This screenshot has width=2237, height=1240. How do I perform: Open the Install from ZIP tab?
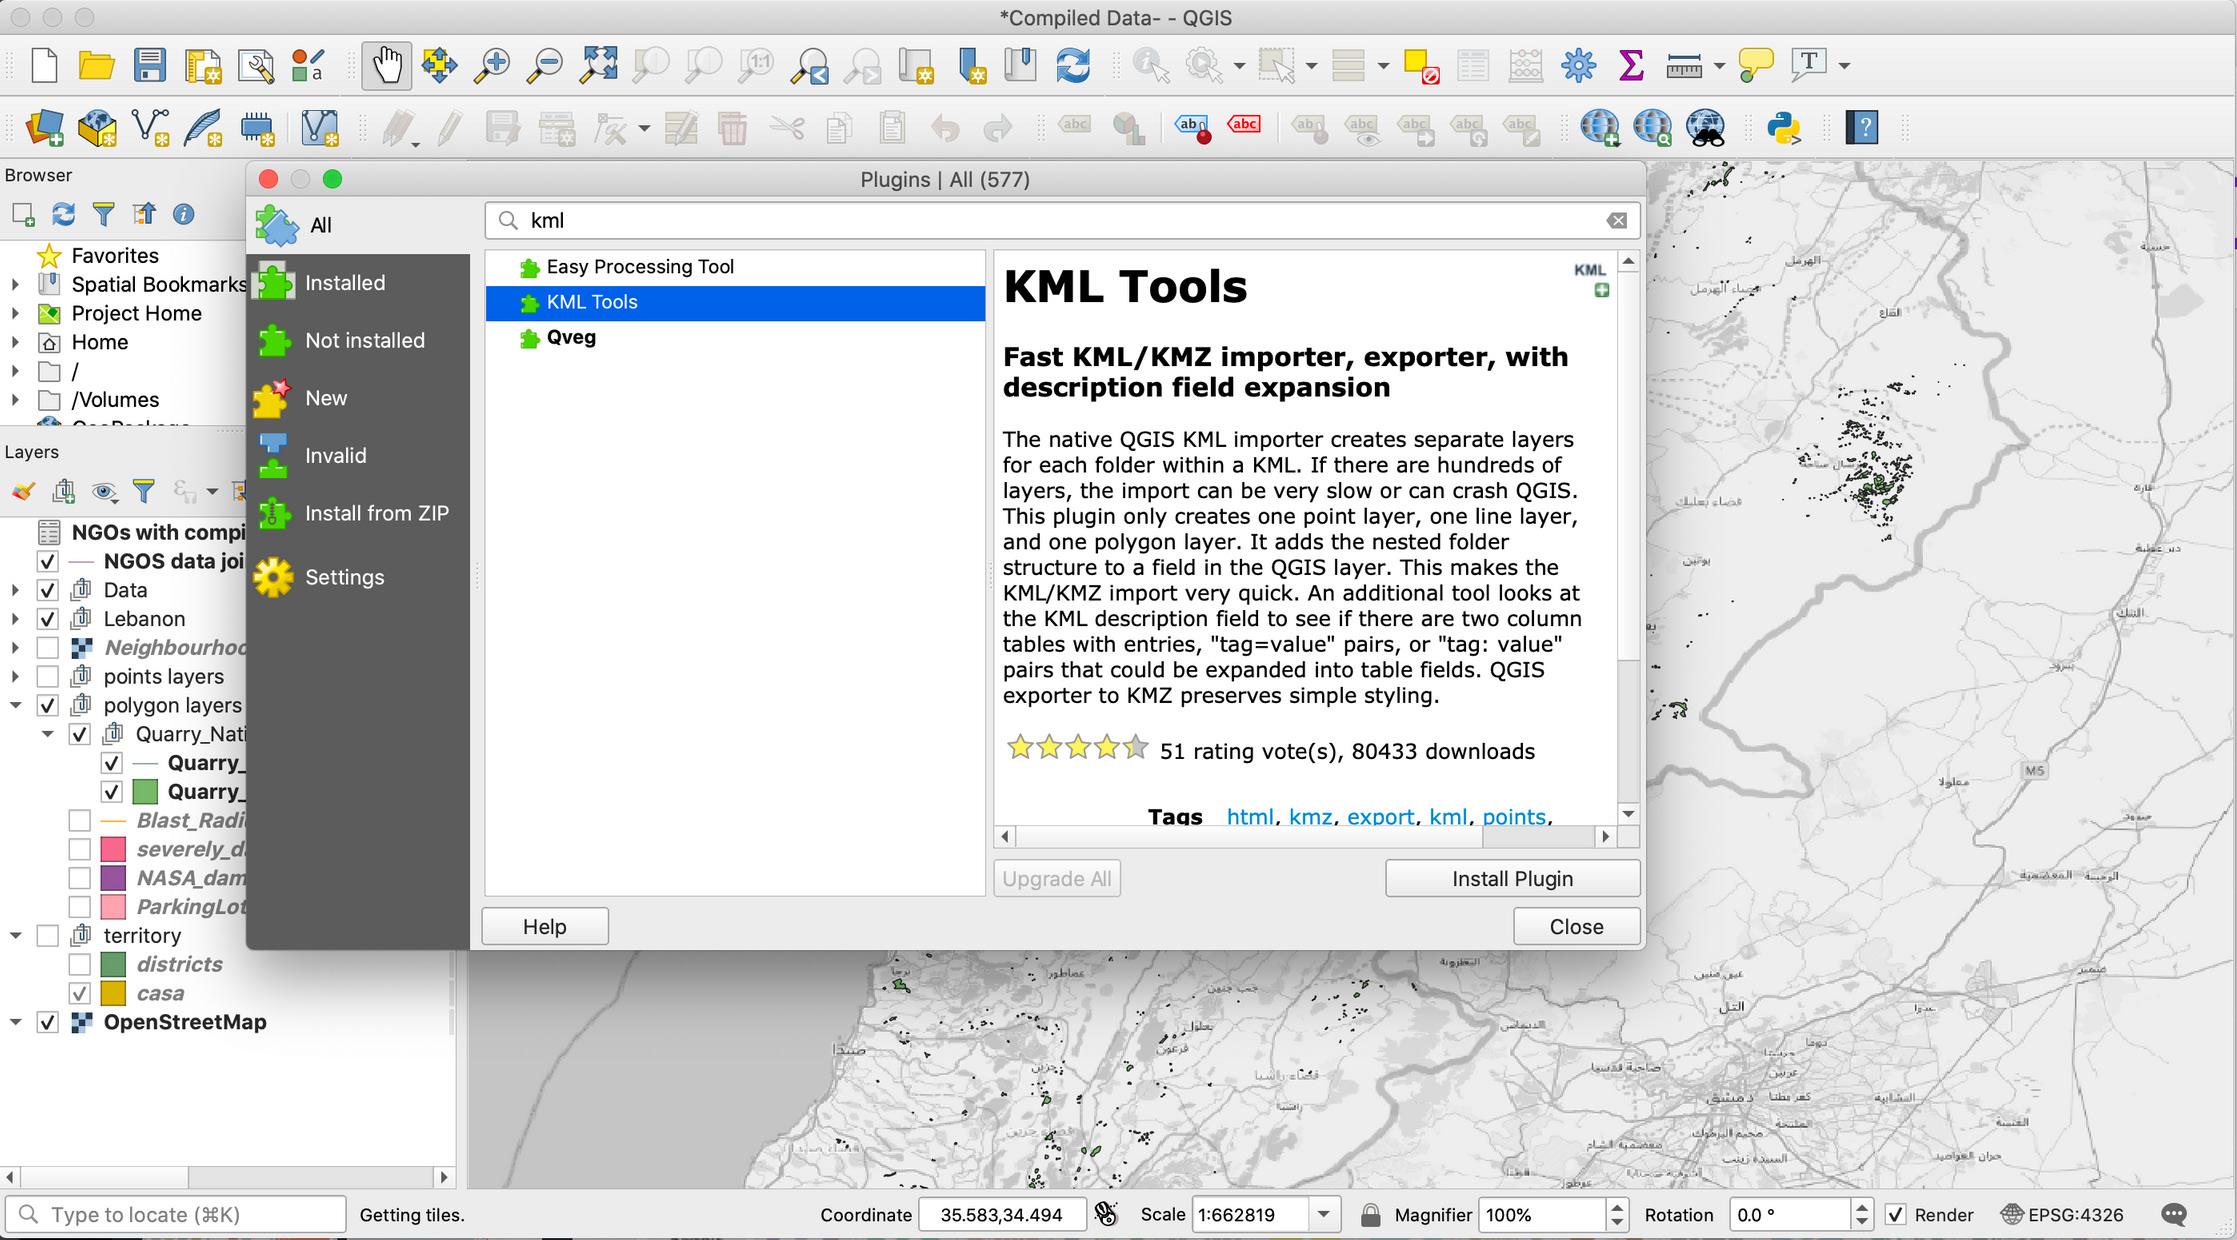376,513
